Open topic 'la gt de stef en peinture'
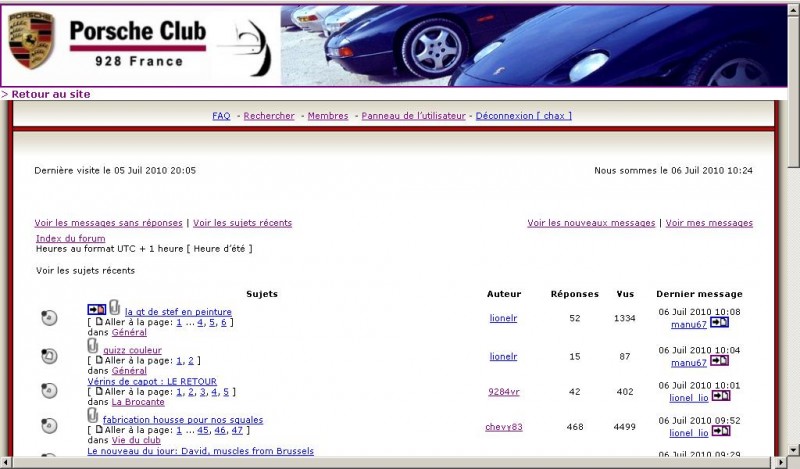Image resolution: width=800 pixels, height=469 pixels. click(178, 312)
